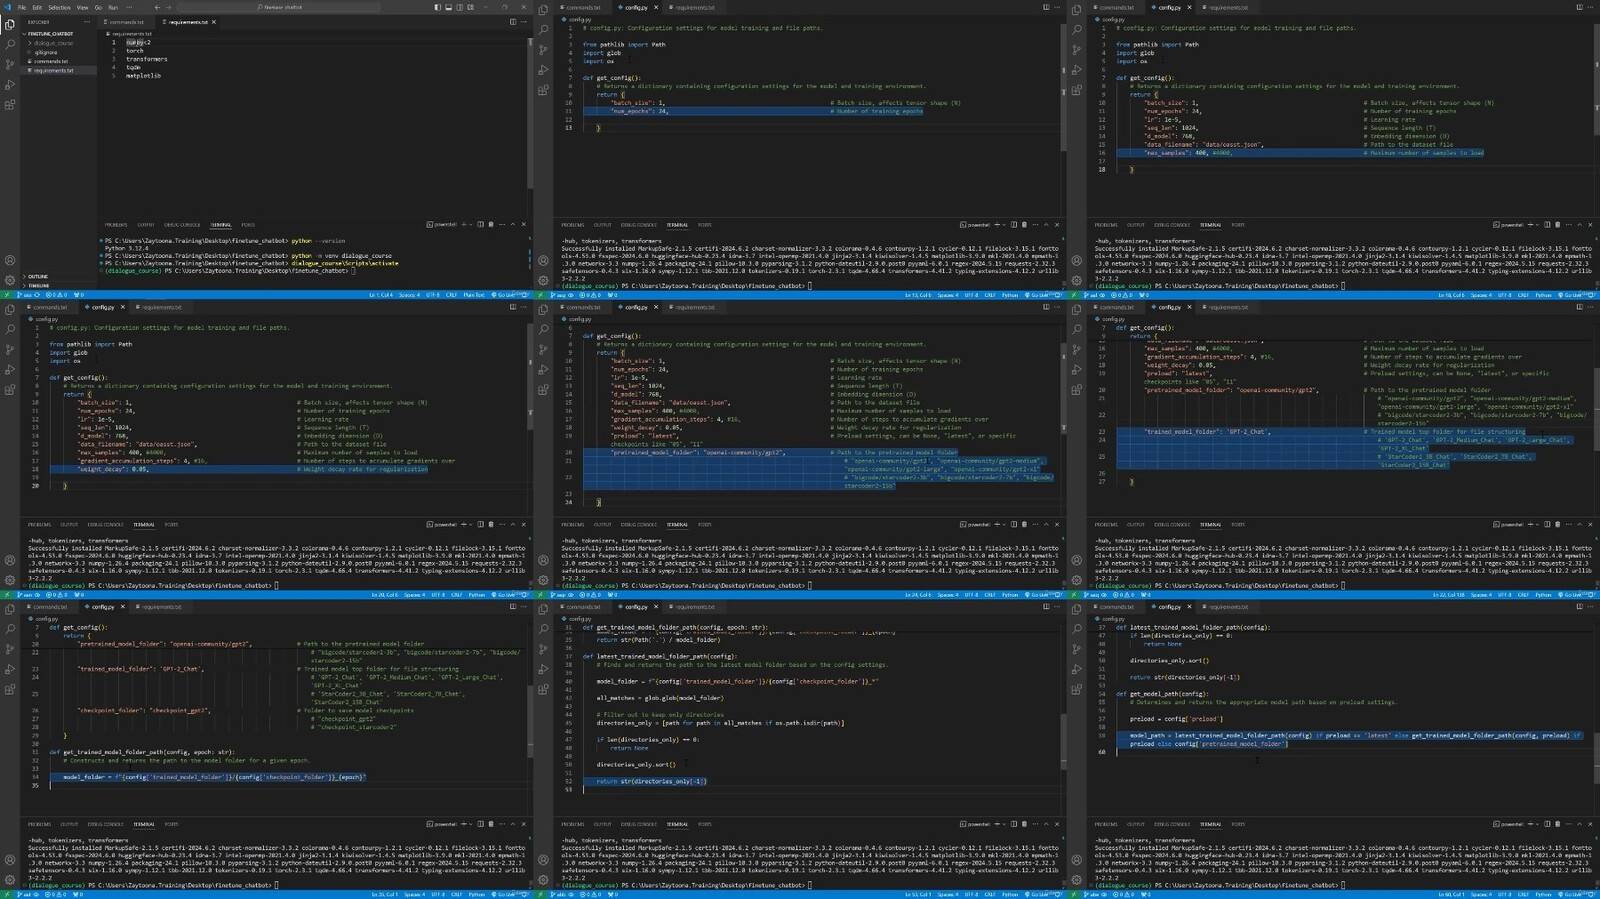Click the 'transformers' line in requirements.txt

[x=147, y=59]
